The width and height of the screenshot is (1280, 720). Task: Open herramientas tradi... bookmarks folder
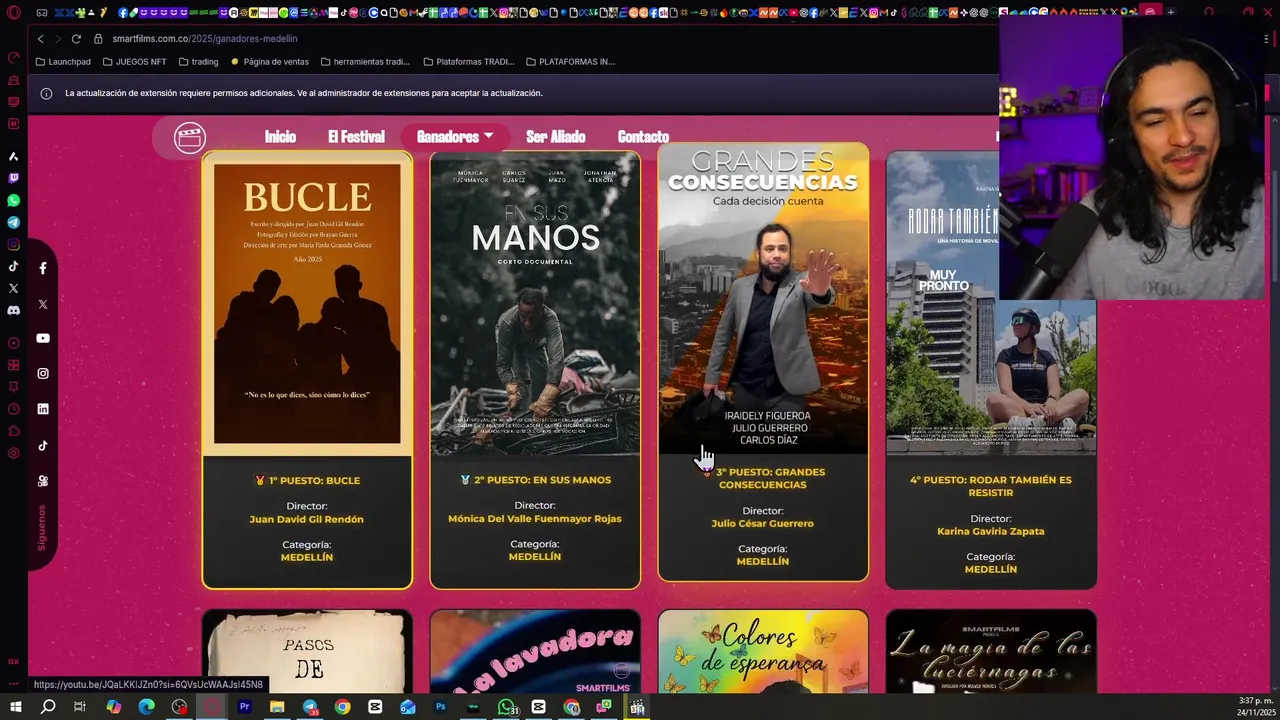(365, 61)
